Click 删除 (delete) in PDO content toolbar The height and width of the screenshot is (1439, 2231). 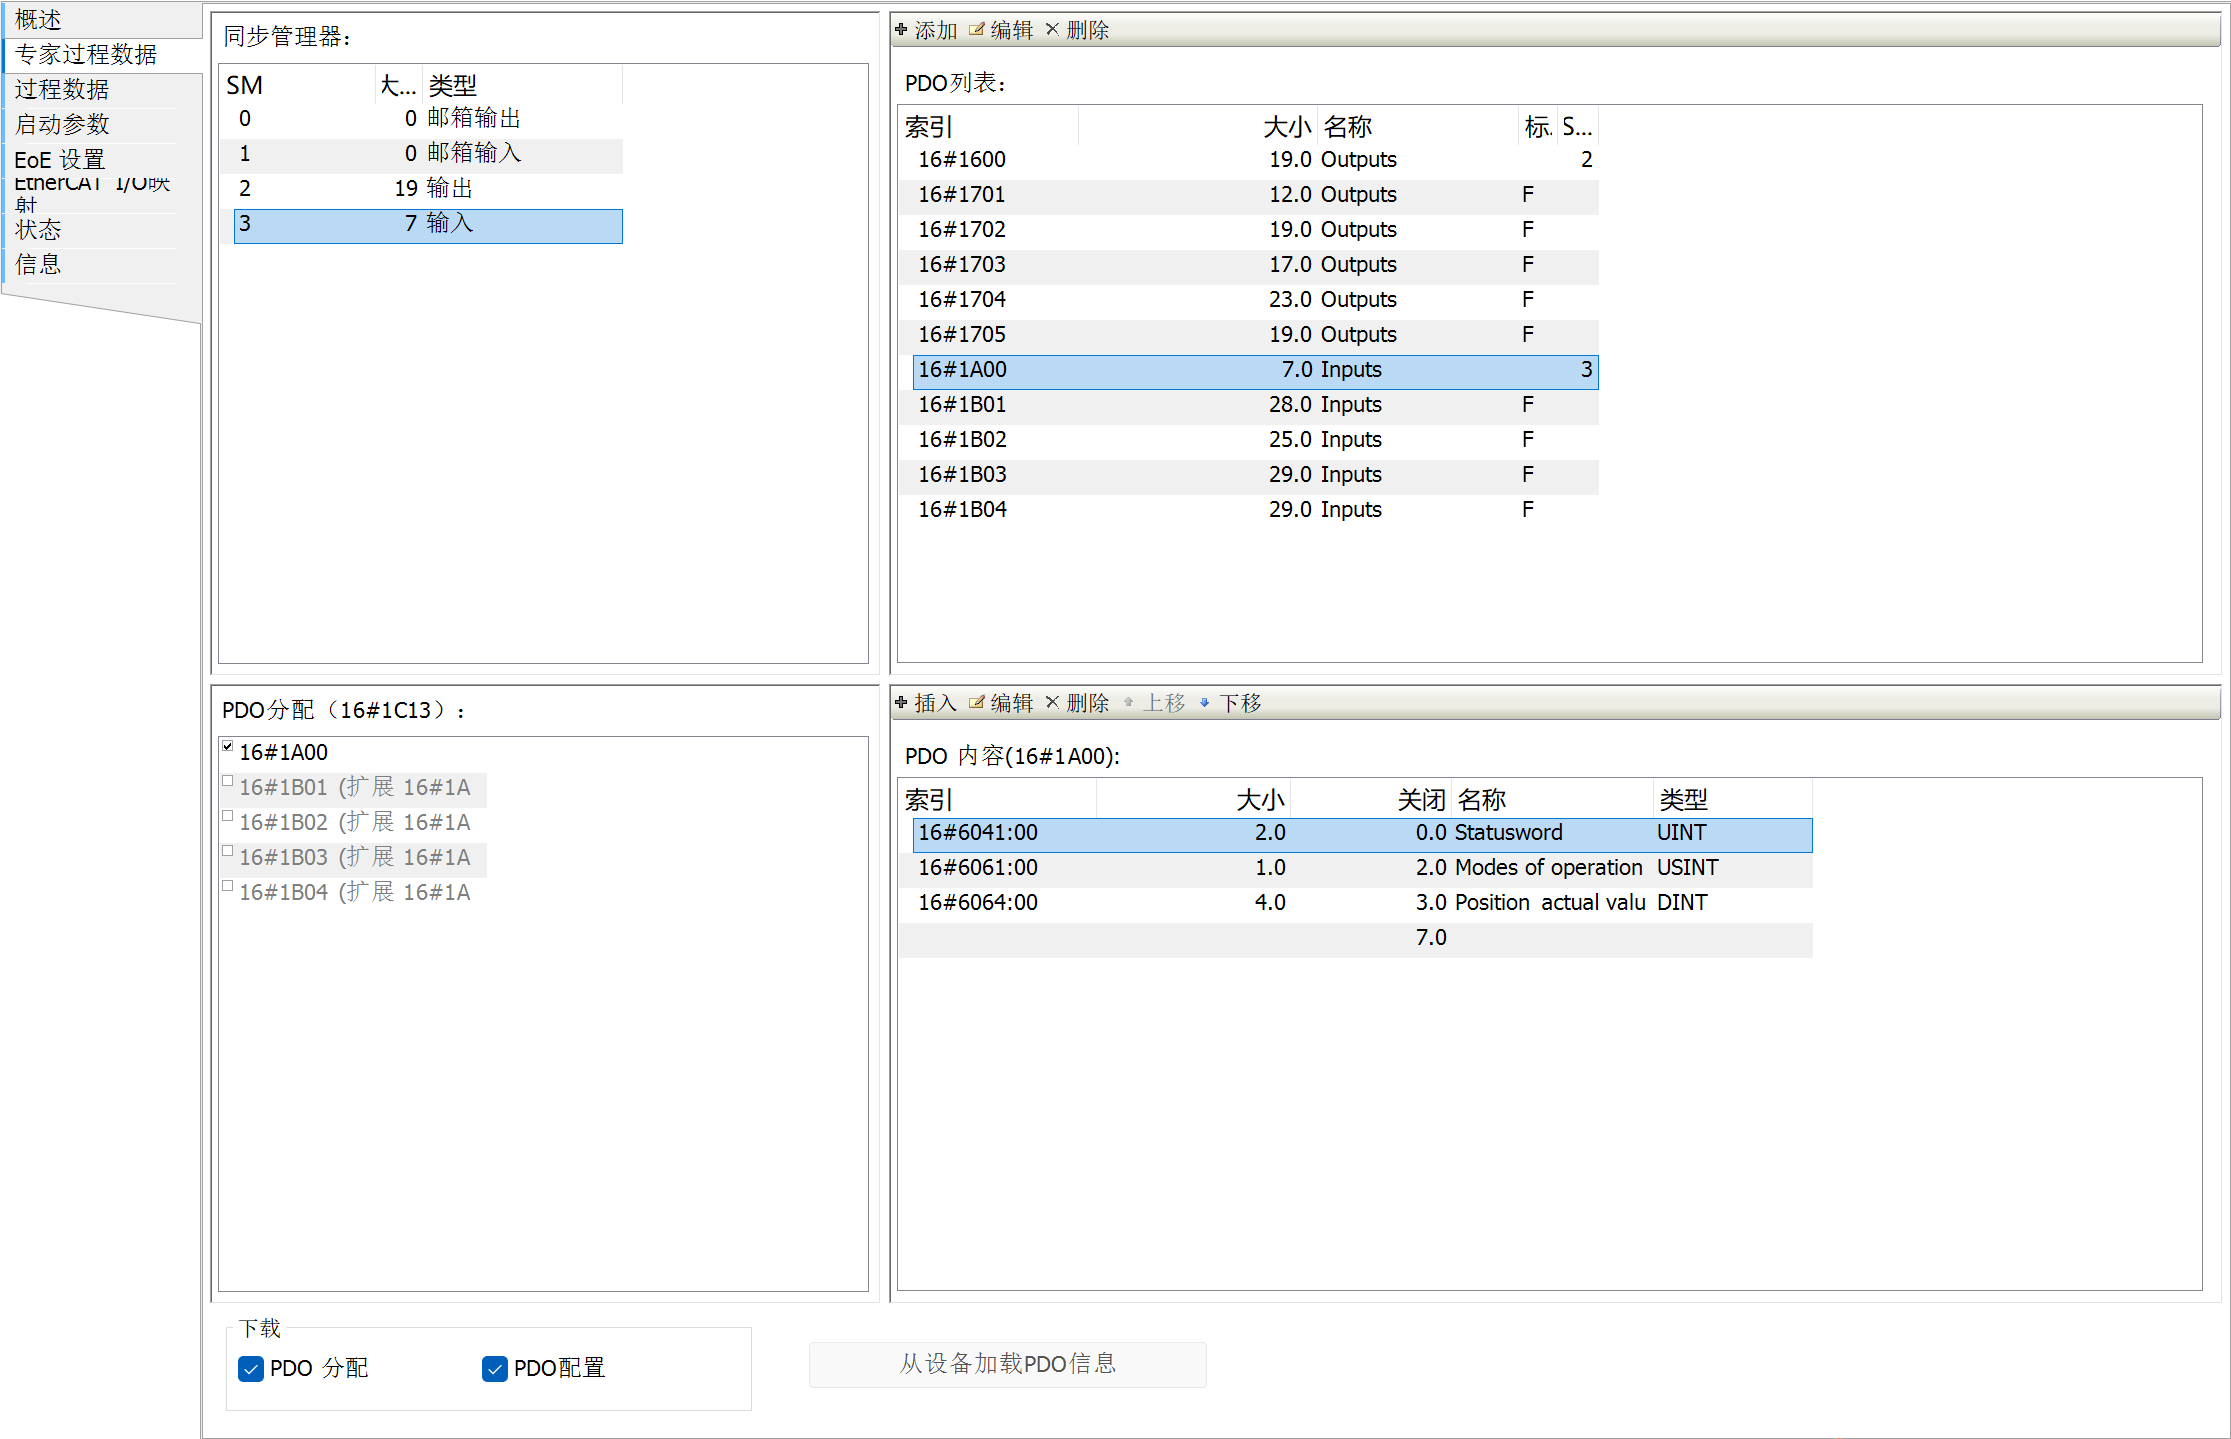(1077, 703)
